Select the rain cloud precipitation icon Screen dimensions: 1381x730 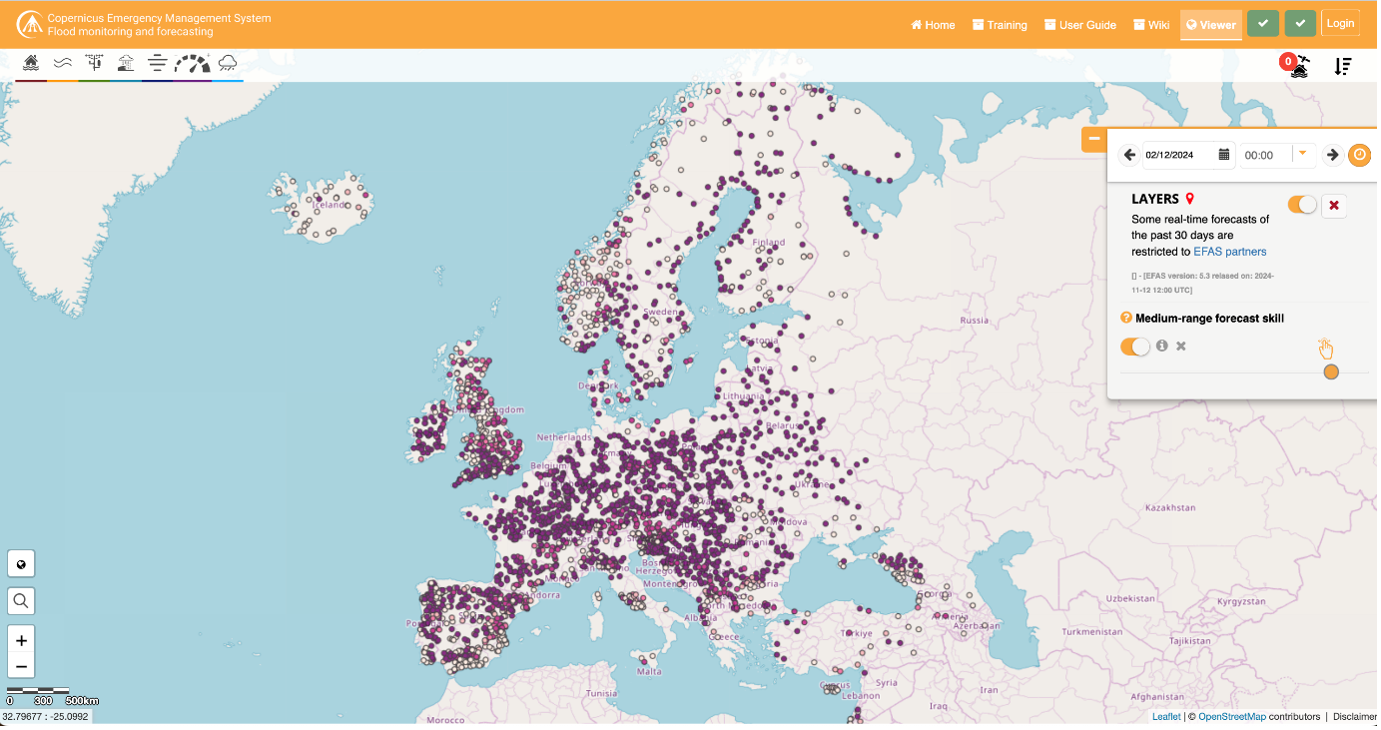point(228,62)
